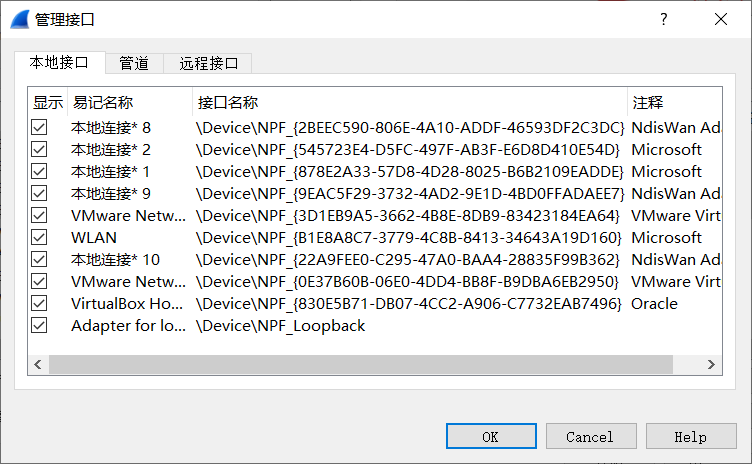Image resolution: width=752 pixels, height=464 pixels.
Task: Select device name starting {B1E8A8C7-3779
Action: pos(409,238)
